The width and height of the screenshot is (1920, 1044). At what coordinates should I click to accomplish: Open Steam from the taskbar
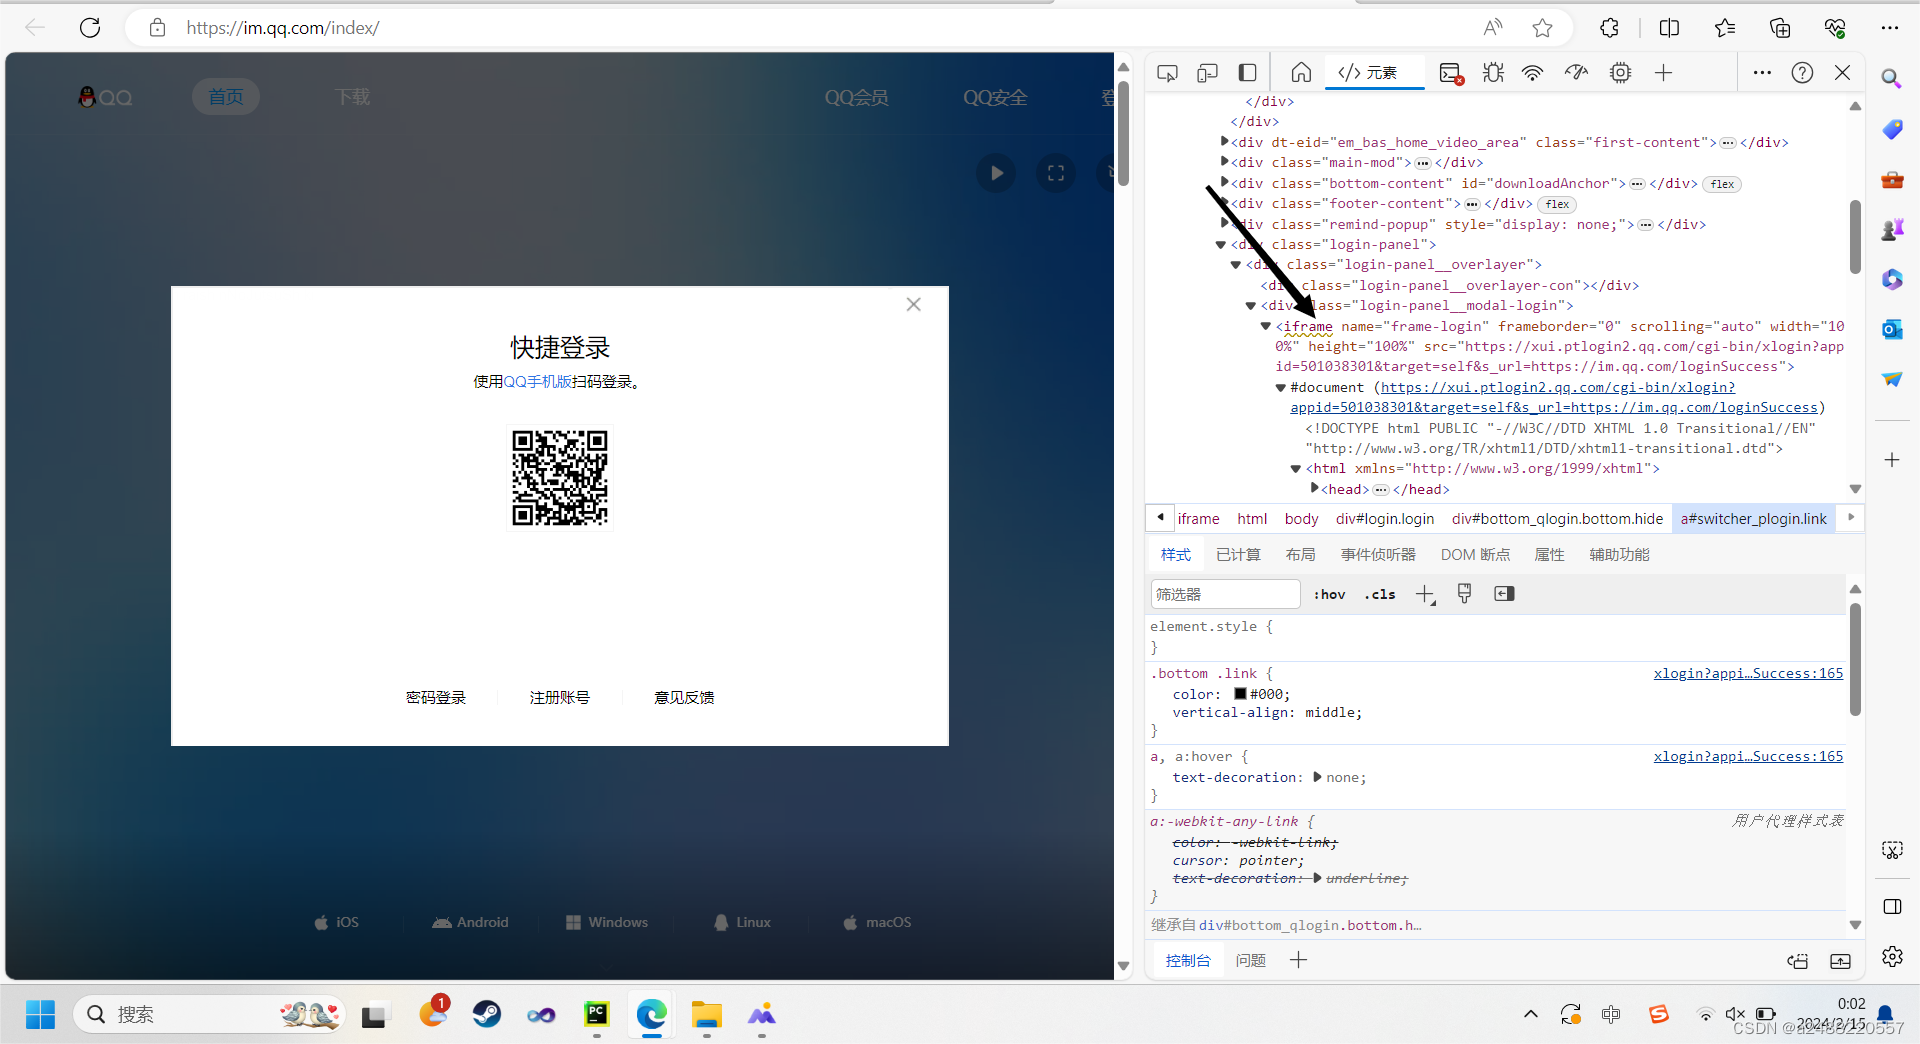tap(487, 1015)
